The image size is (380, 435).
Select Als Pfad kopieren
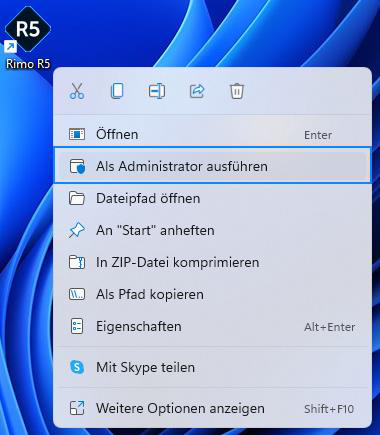tap(212, 294)
